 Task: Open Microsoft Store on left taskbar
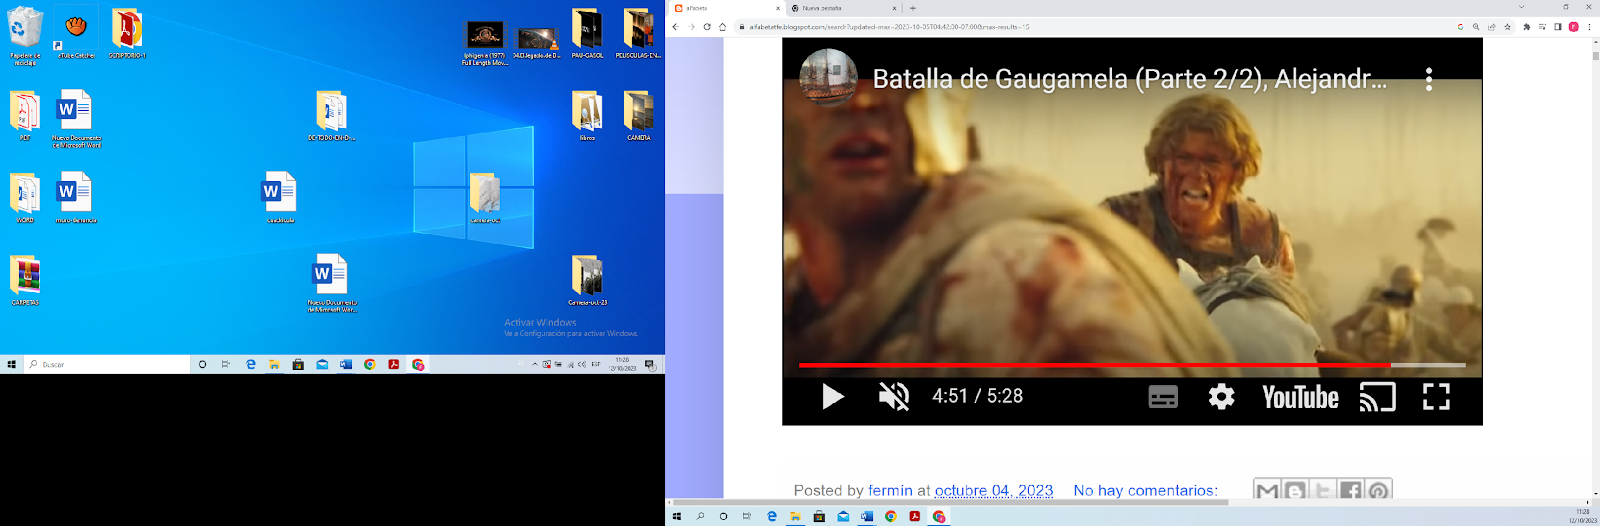(298, 365)
